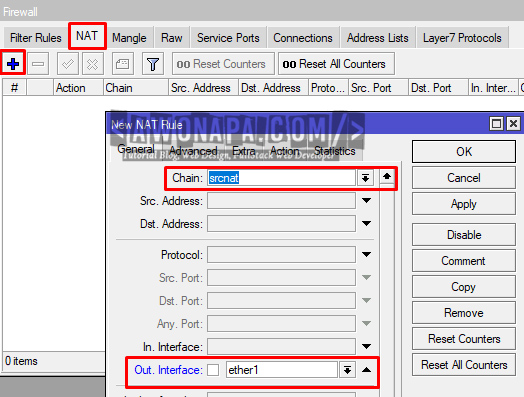Switch to the Filter Rules tab
Image resolution: width=524 pixels, height=397 pixels.
pyautogui.click(x=36, y=38)
